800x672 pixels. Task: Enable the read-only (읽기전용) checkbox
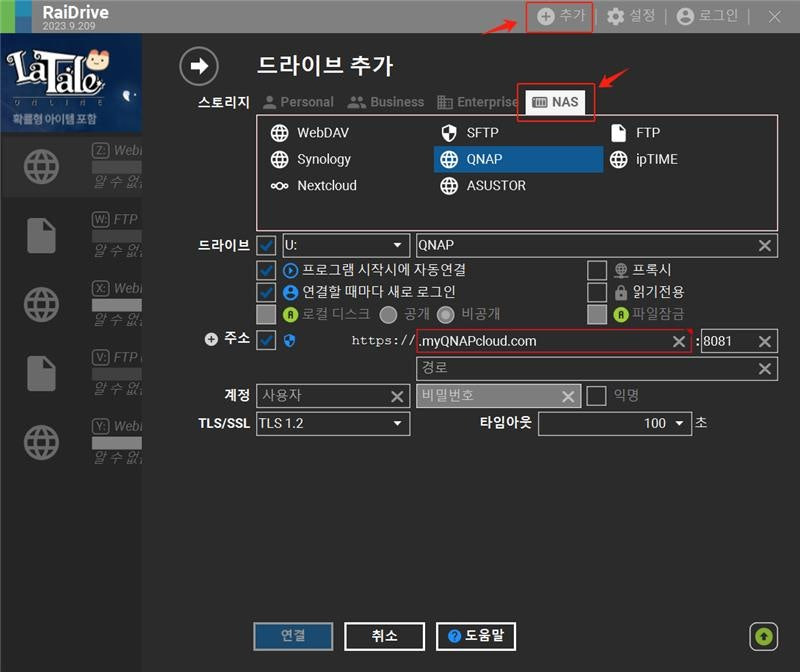pyautogui.click(x=597, y=292)
